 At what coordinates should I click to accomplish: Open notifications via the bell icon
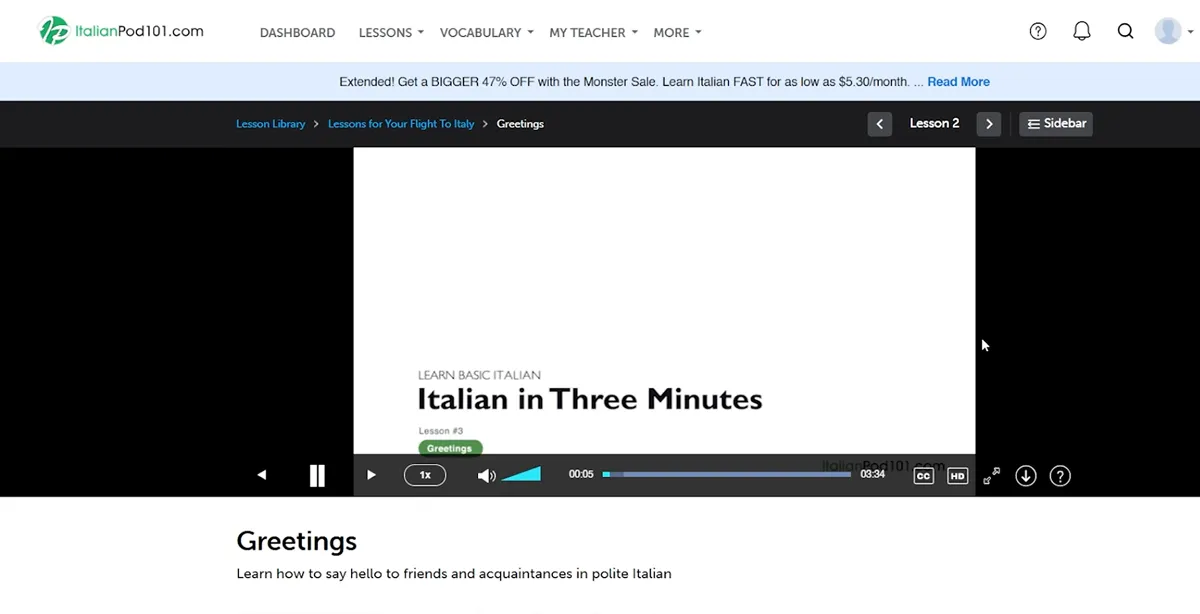coord(1081,31)
